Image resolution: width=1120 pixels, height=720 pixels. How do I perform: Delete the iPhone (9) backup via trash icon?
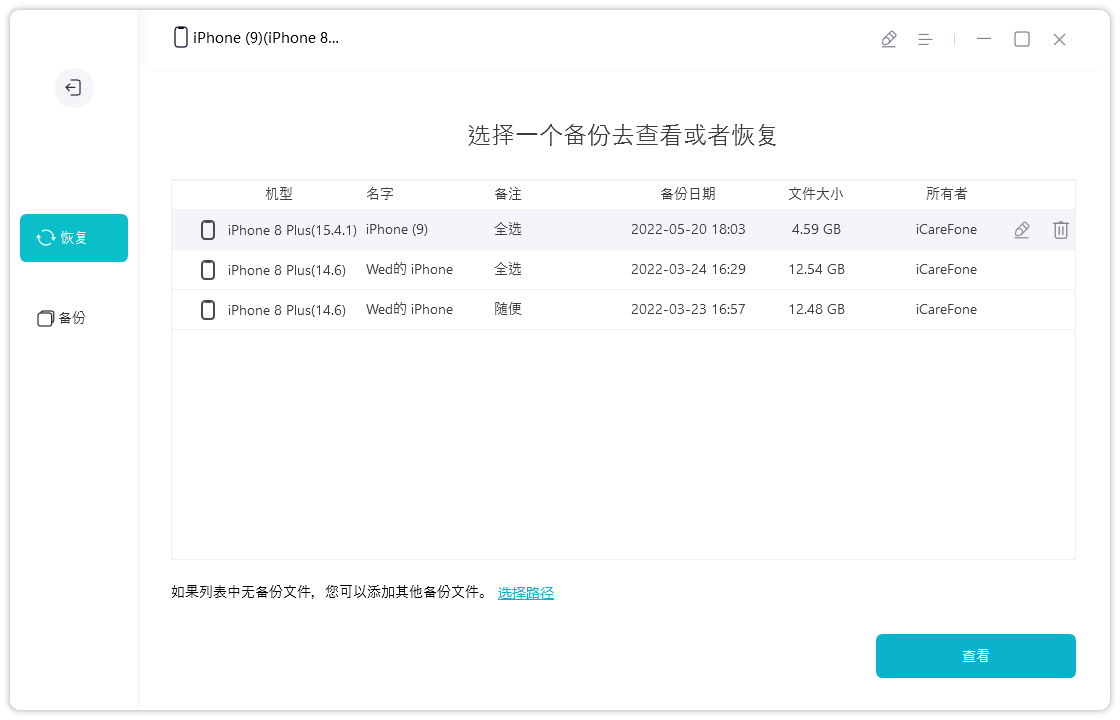(1060, 229)
